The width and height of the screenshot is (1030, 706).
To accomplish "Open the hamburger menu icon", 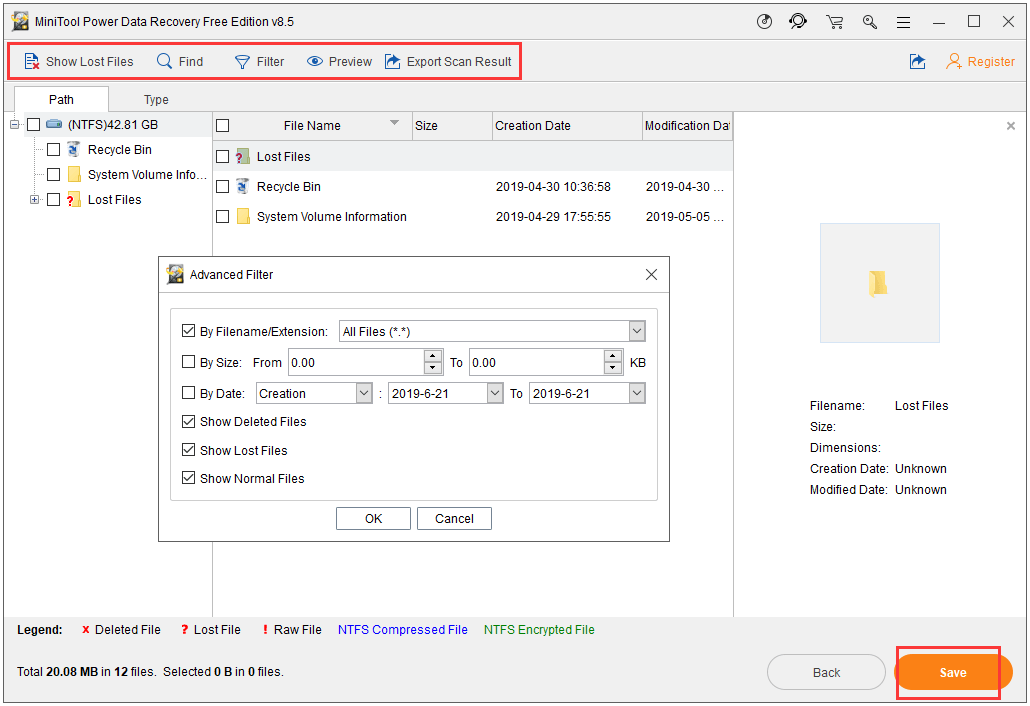I will click(x=904, y=22).
